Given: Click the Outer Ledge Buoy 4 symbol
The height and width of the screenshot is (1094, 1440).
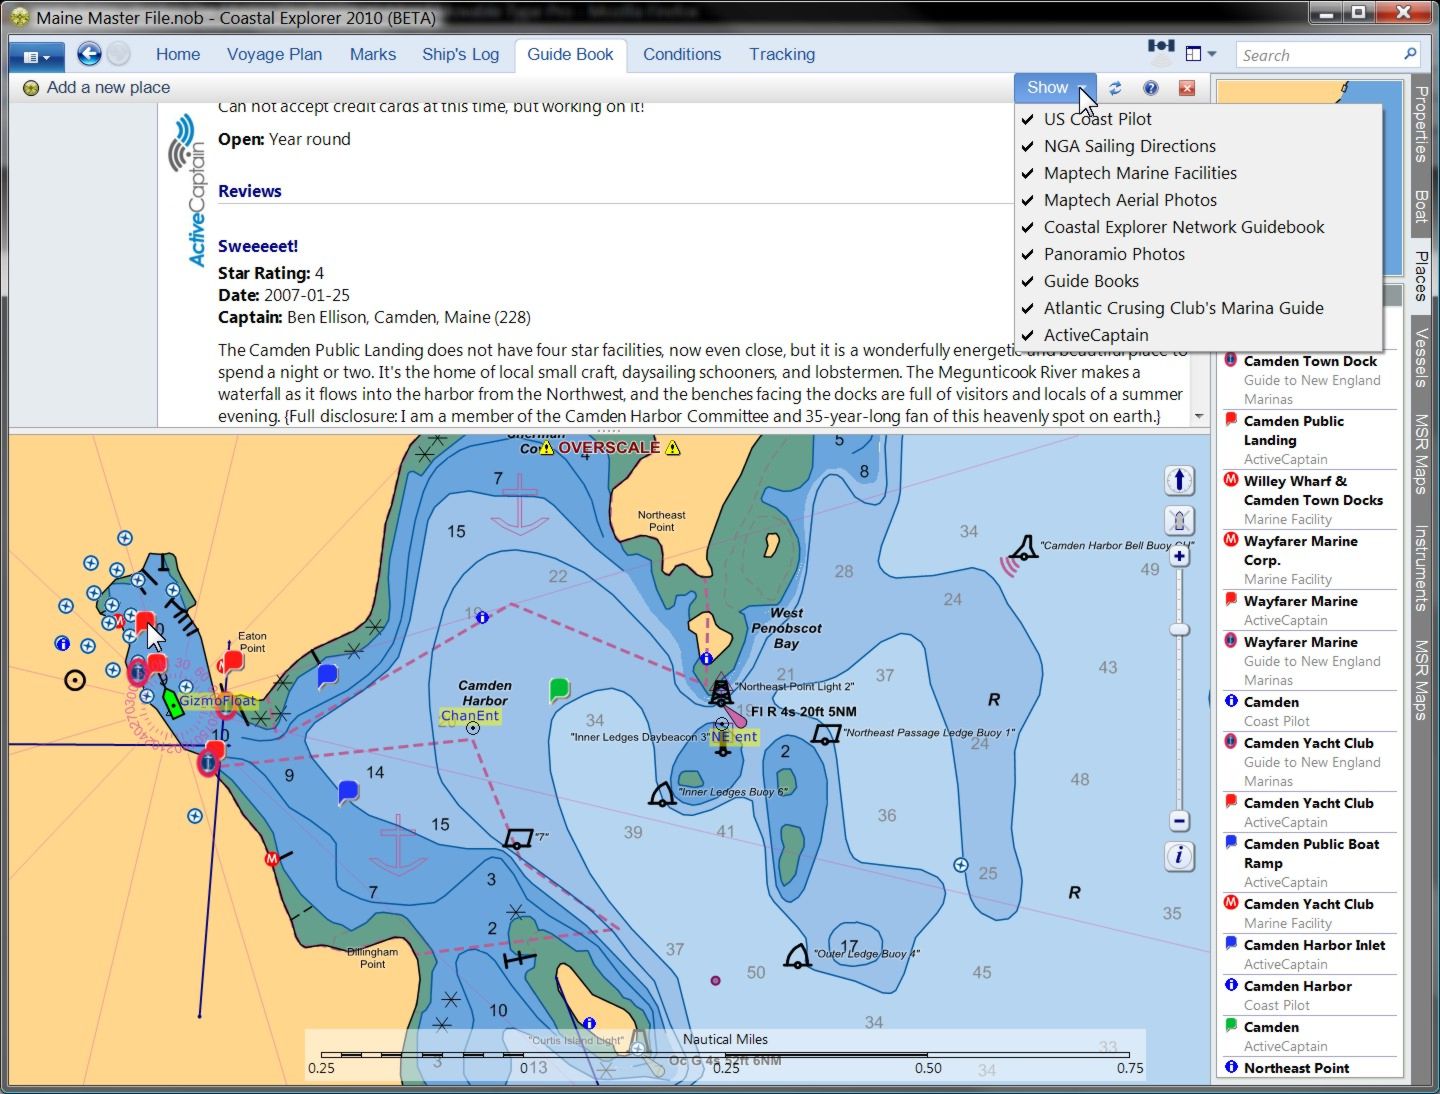Looking at the screenshot, I should pos(797,957).
